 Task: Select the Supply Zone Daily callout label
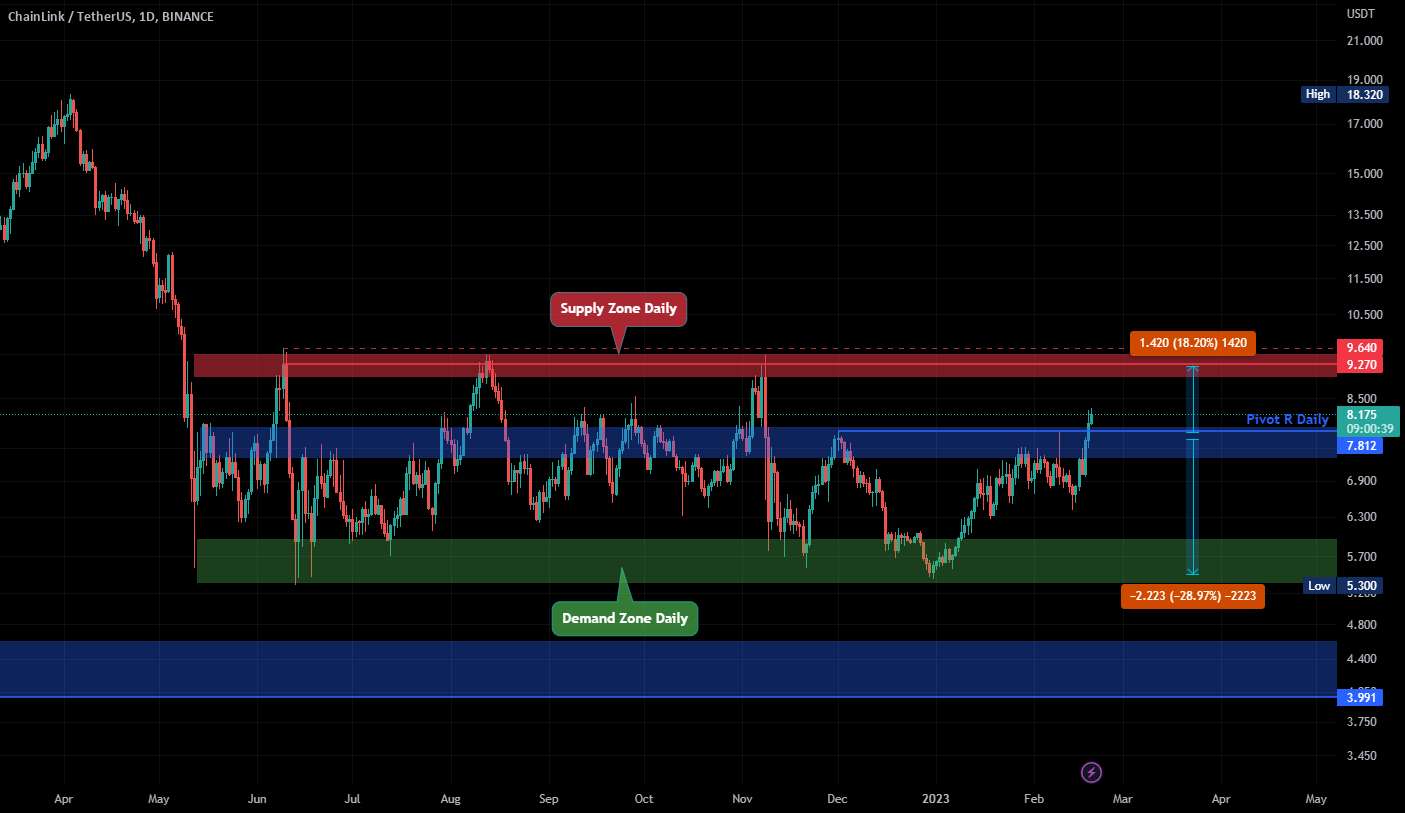[x=619, y=309]
